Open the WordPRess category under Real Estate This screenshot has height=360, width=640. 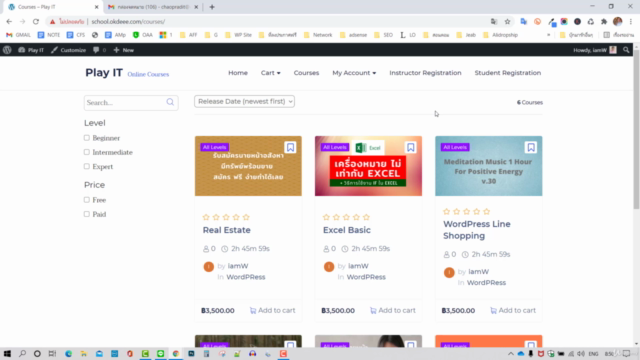[246, 277]
